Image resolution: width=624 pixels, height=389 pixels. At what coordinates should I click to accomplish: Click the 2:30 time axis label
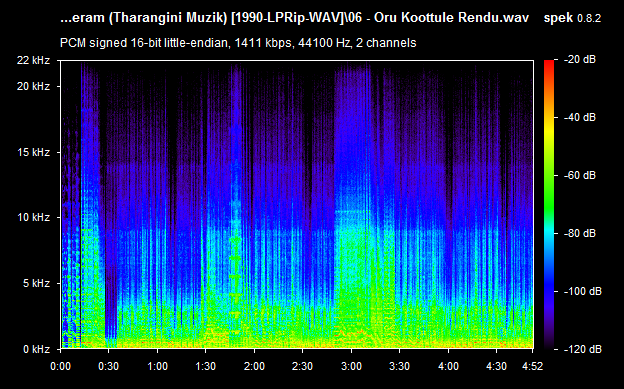302,366
